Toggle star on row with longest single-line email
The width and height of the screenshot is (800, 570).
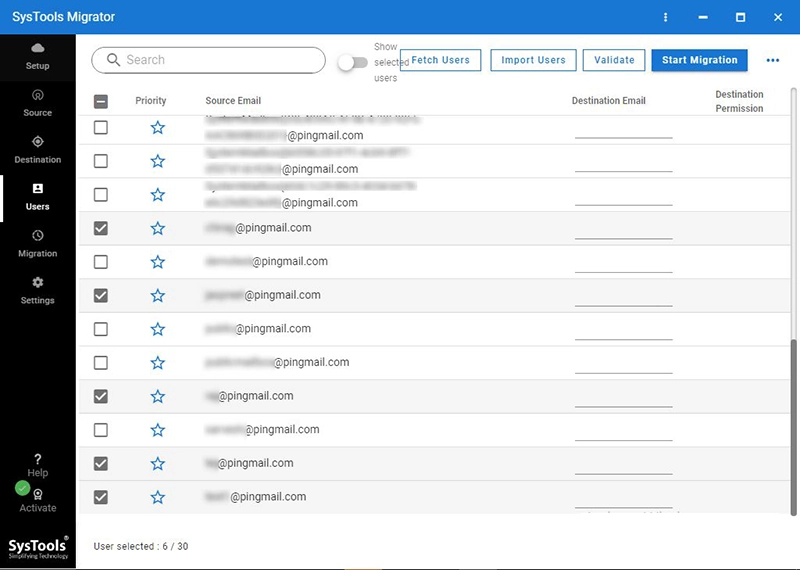coord(158,363)
